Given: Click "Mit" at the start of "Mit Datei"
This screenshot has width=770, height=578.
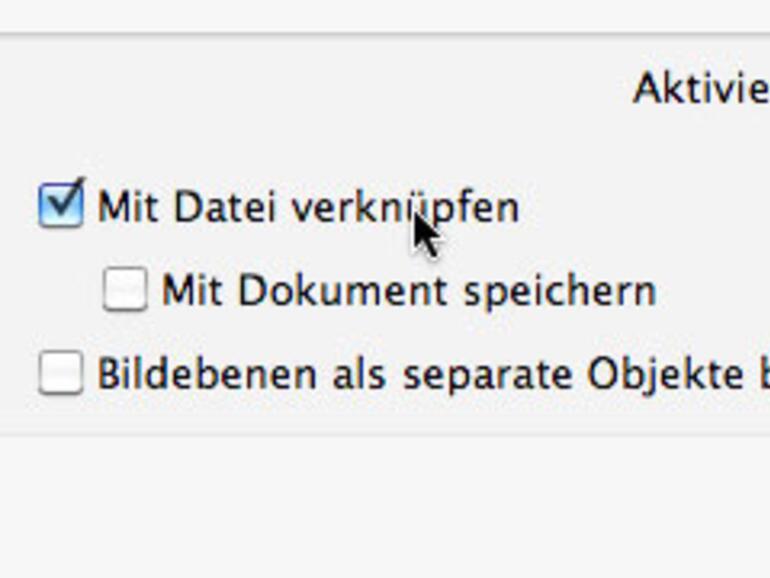Looking at the screenshot, I should [128, 208].
